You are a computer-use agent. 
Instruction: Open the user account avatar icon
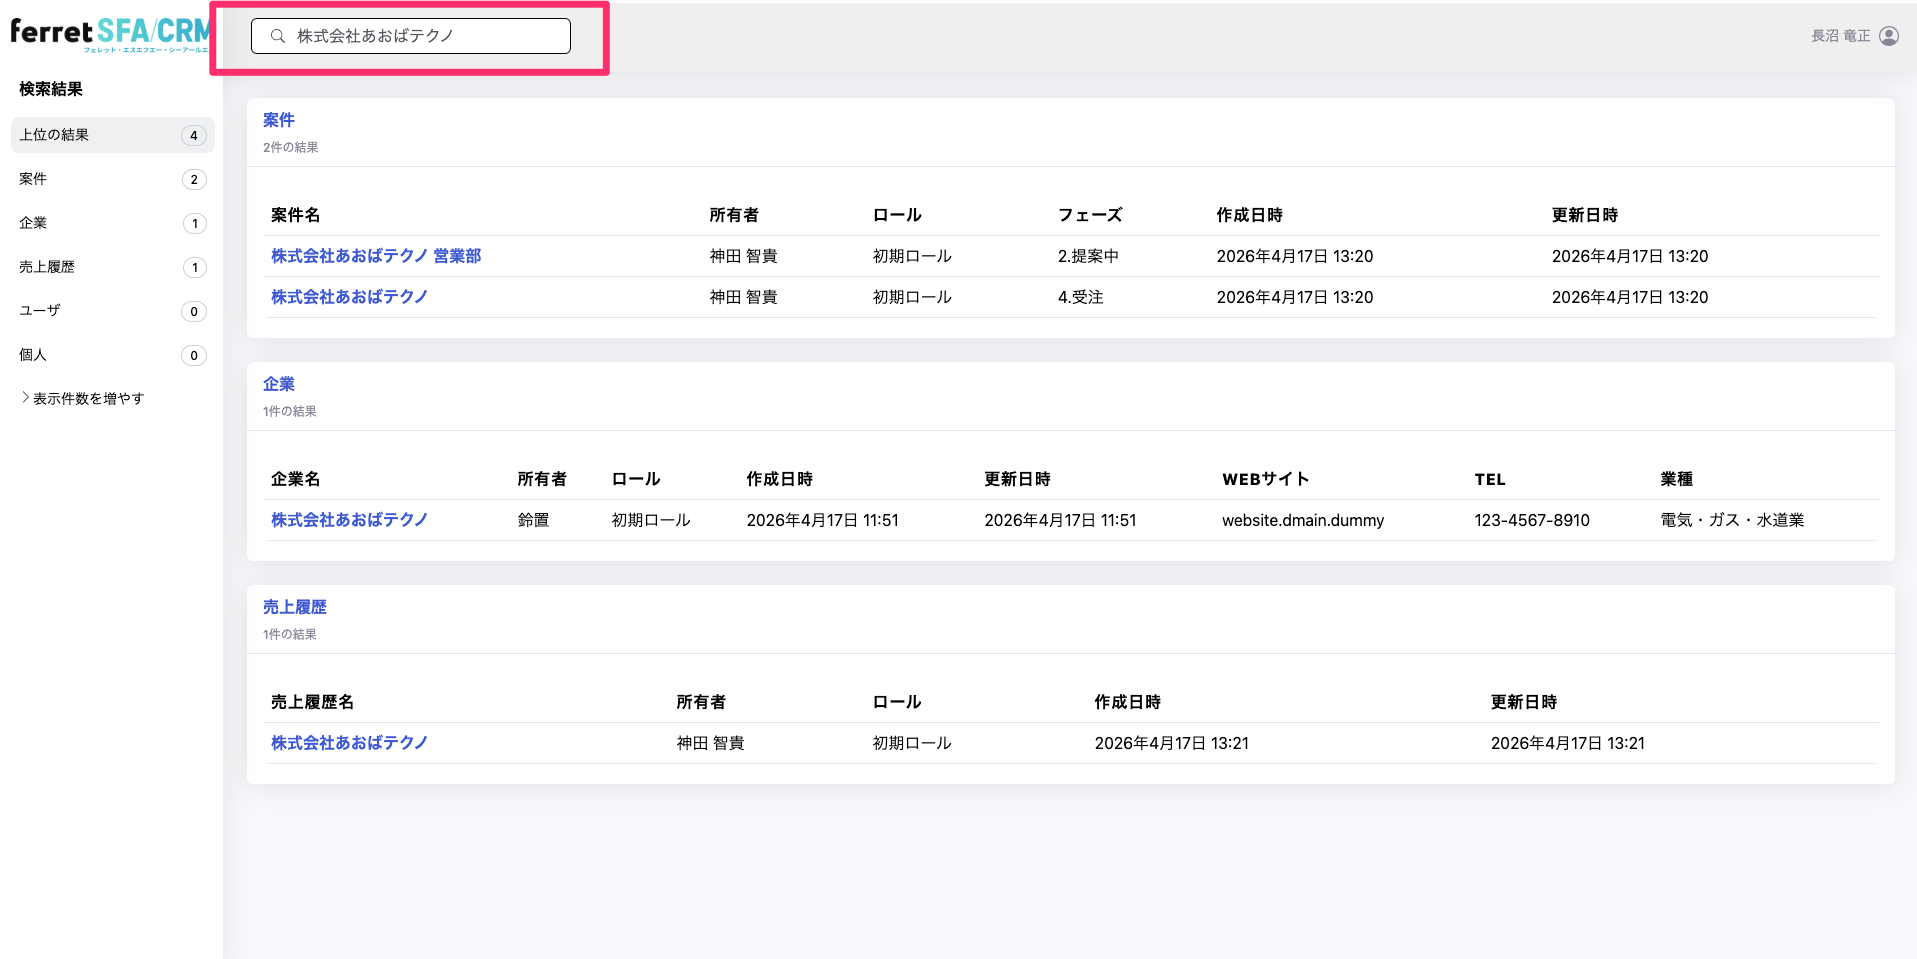(x=1889, y=36)
